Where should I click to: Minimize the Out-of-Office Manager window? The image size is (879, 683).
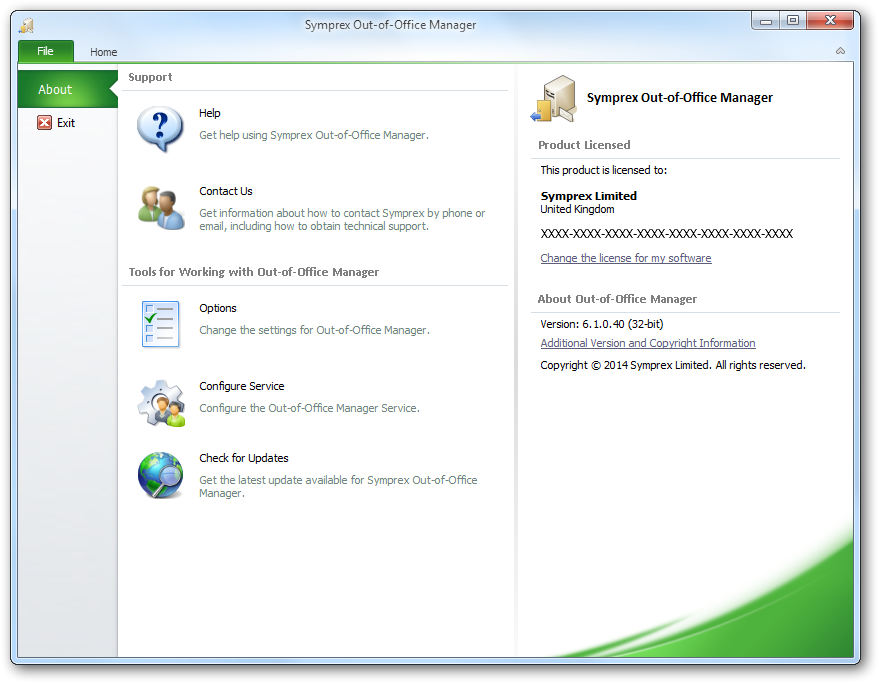766,21
